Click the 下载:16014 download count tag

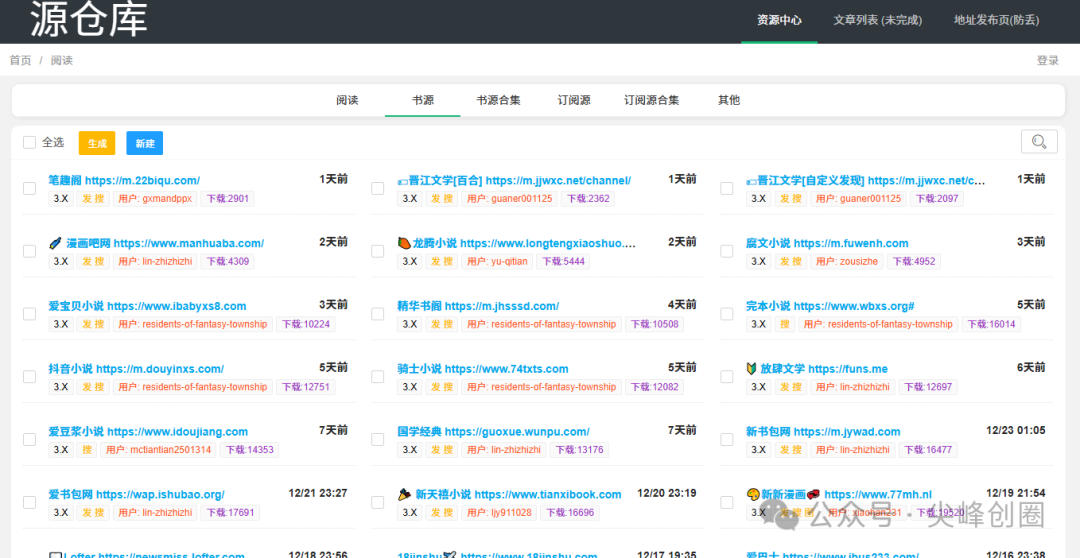tap(991, 324)
